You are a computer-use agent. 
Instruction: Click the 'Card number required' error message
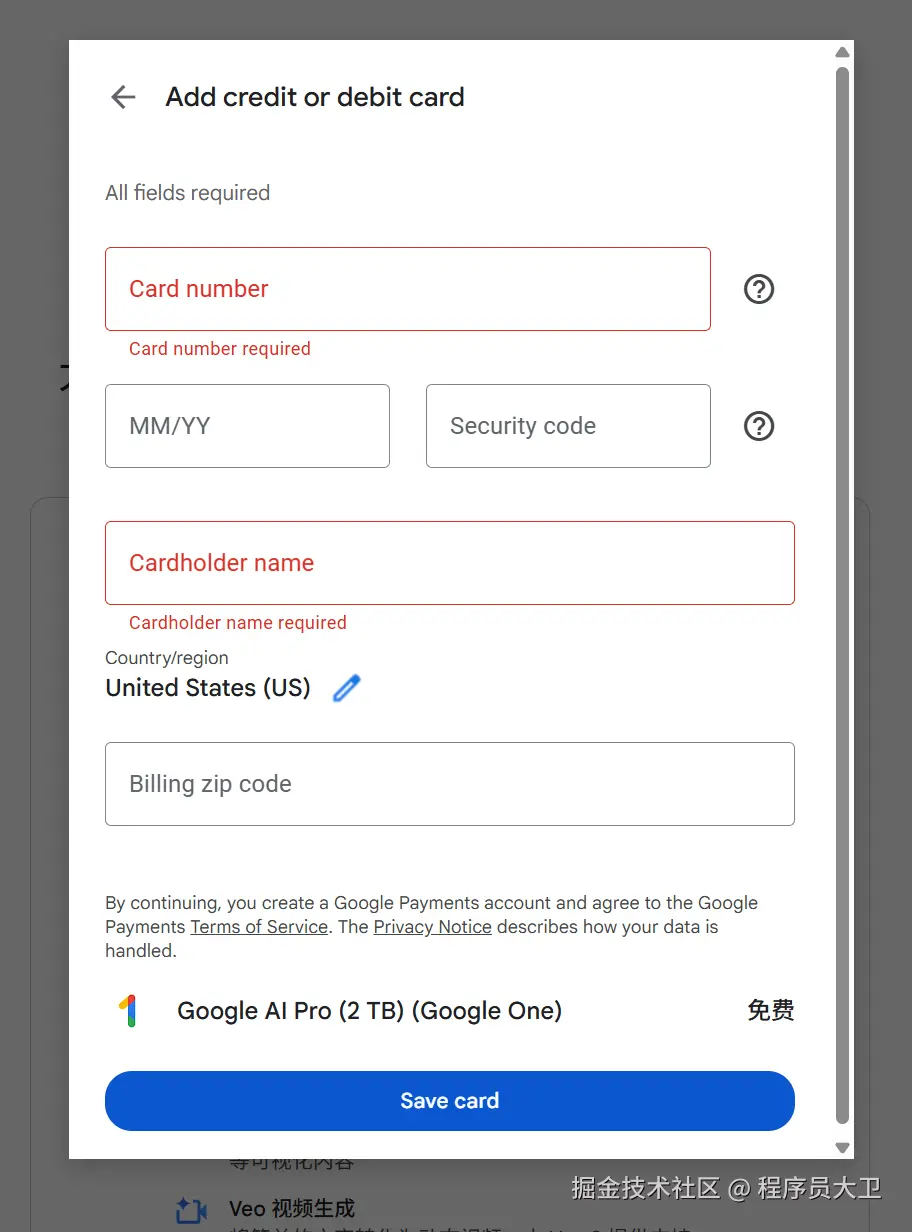coord(220,349)
